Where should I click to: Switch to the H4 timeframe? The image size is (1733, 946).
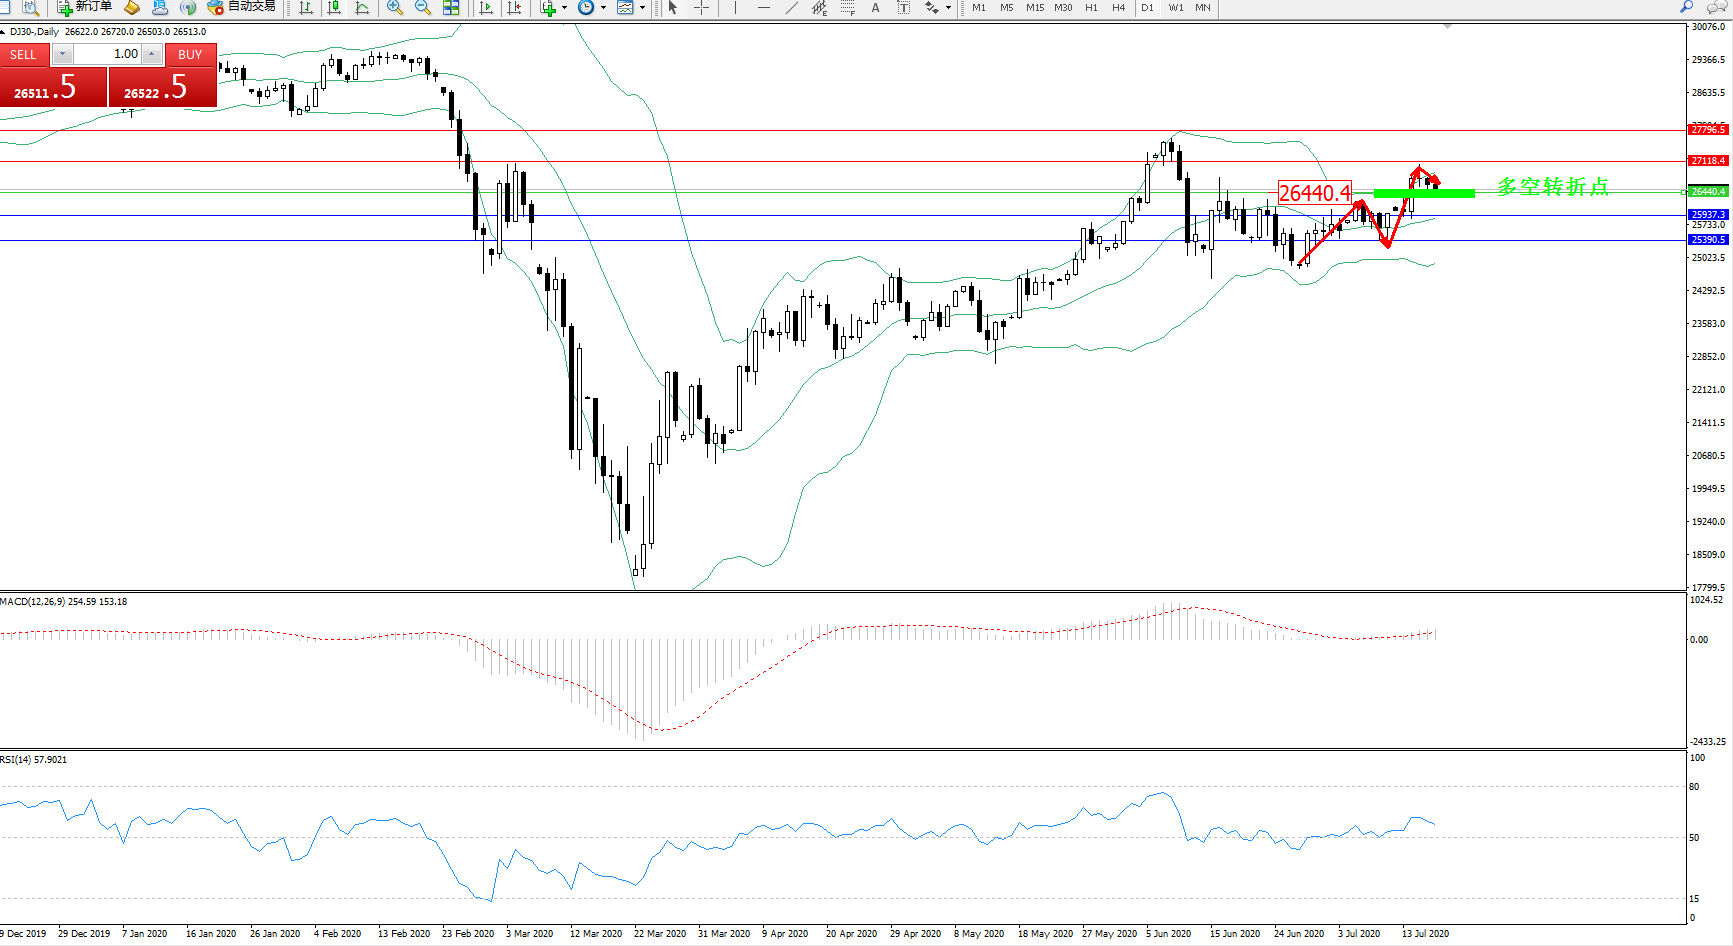point(1119,7)
